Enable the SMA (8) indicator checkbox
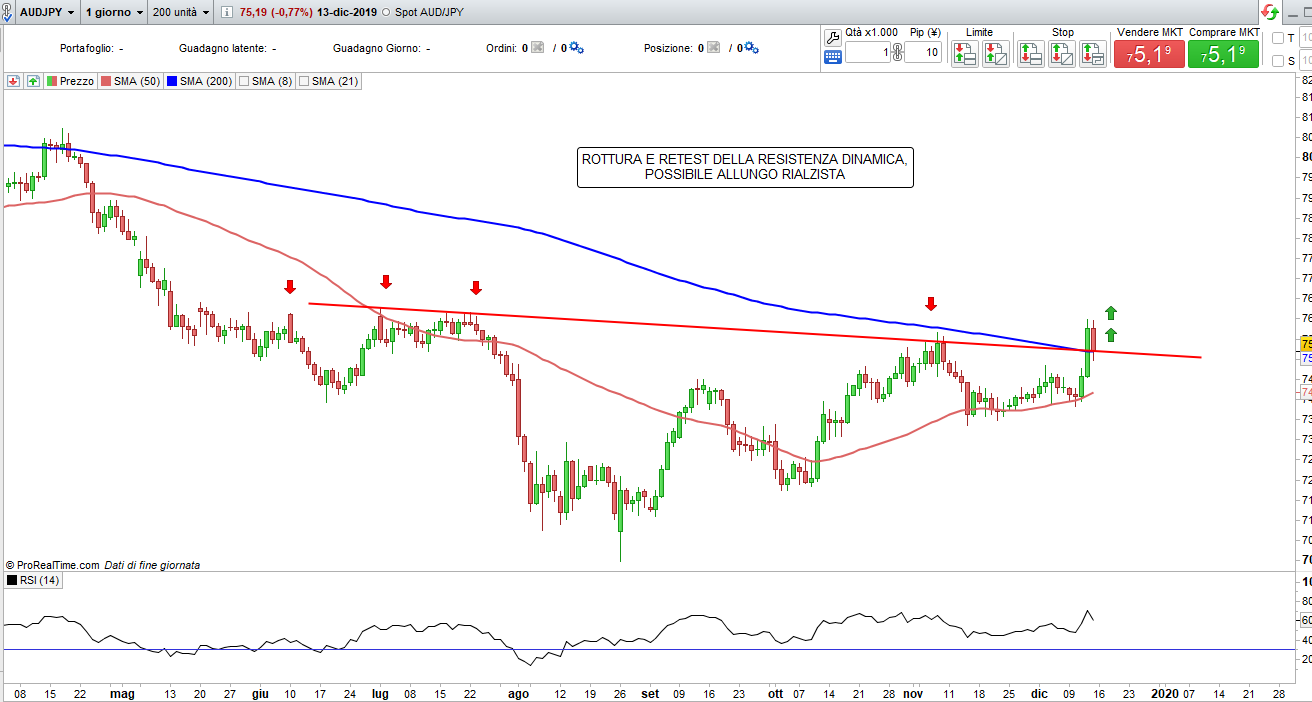Image resolution: width=1312 pixels, height=702 pixels. (x=243, y=81)
